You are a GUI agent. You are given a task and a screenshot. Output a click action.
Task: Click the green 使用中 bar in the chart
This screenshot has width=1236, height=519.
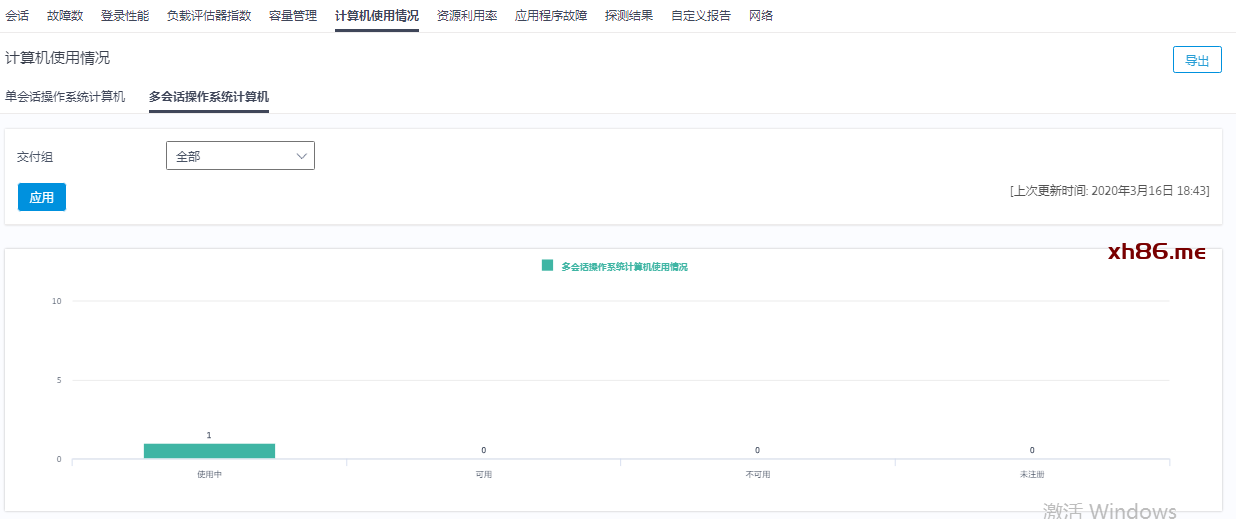[209, 451]
